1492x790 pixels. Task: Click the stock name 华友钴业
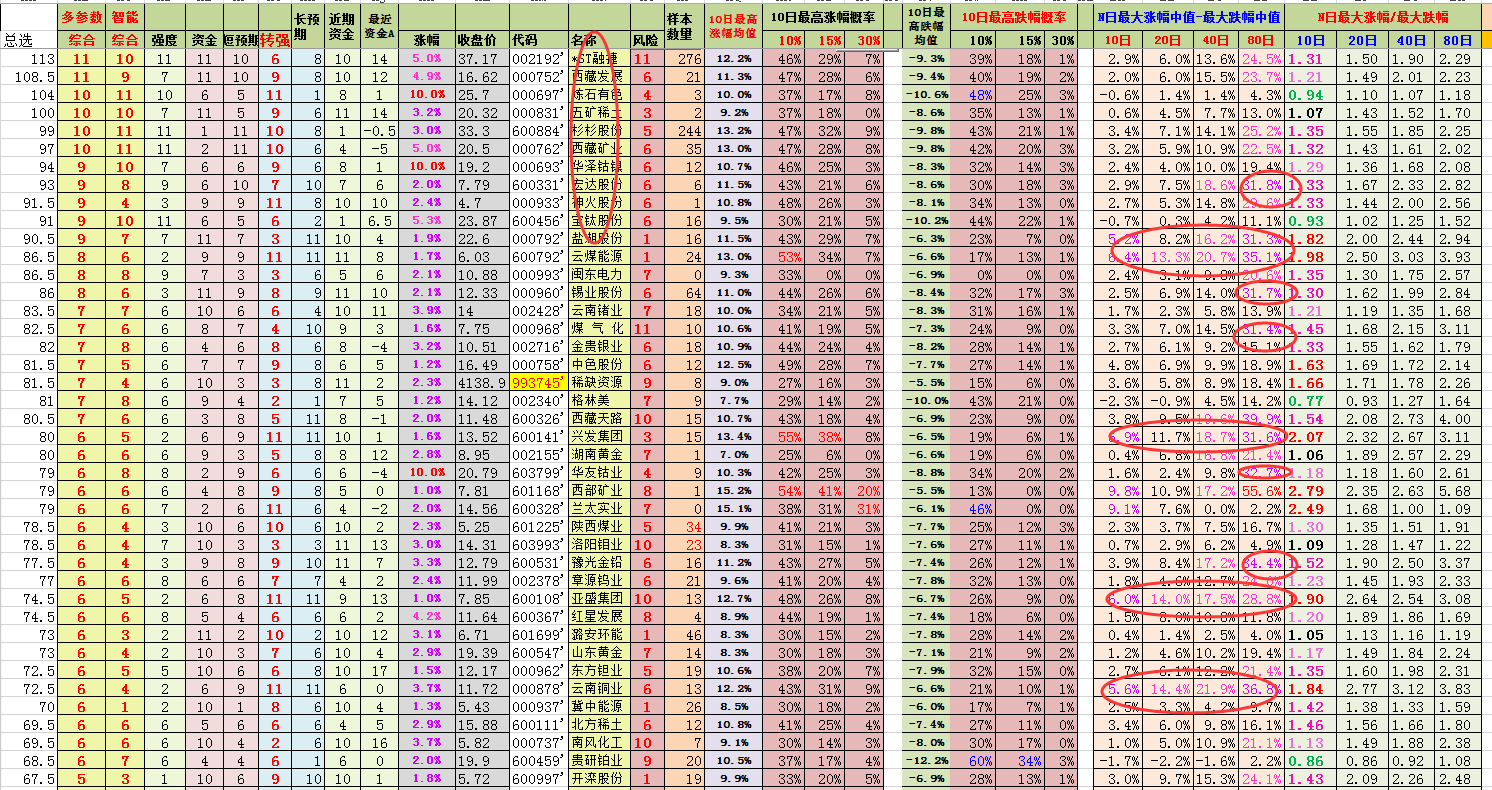598,473
